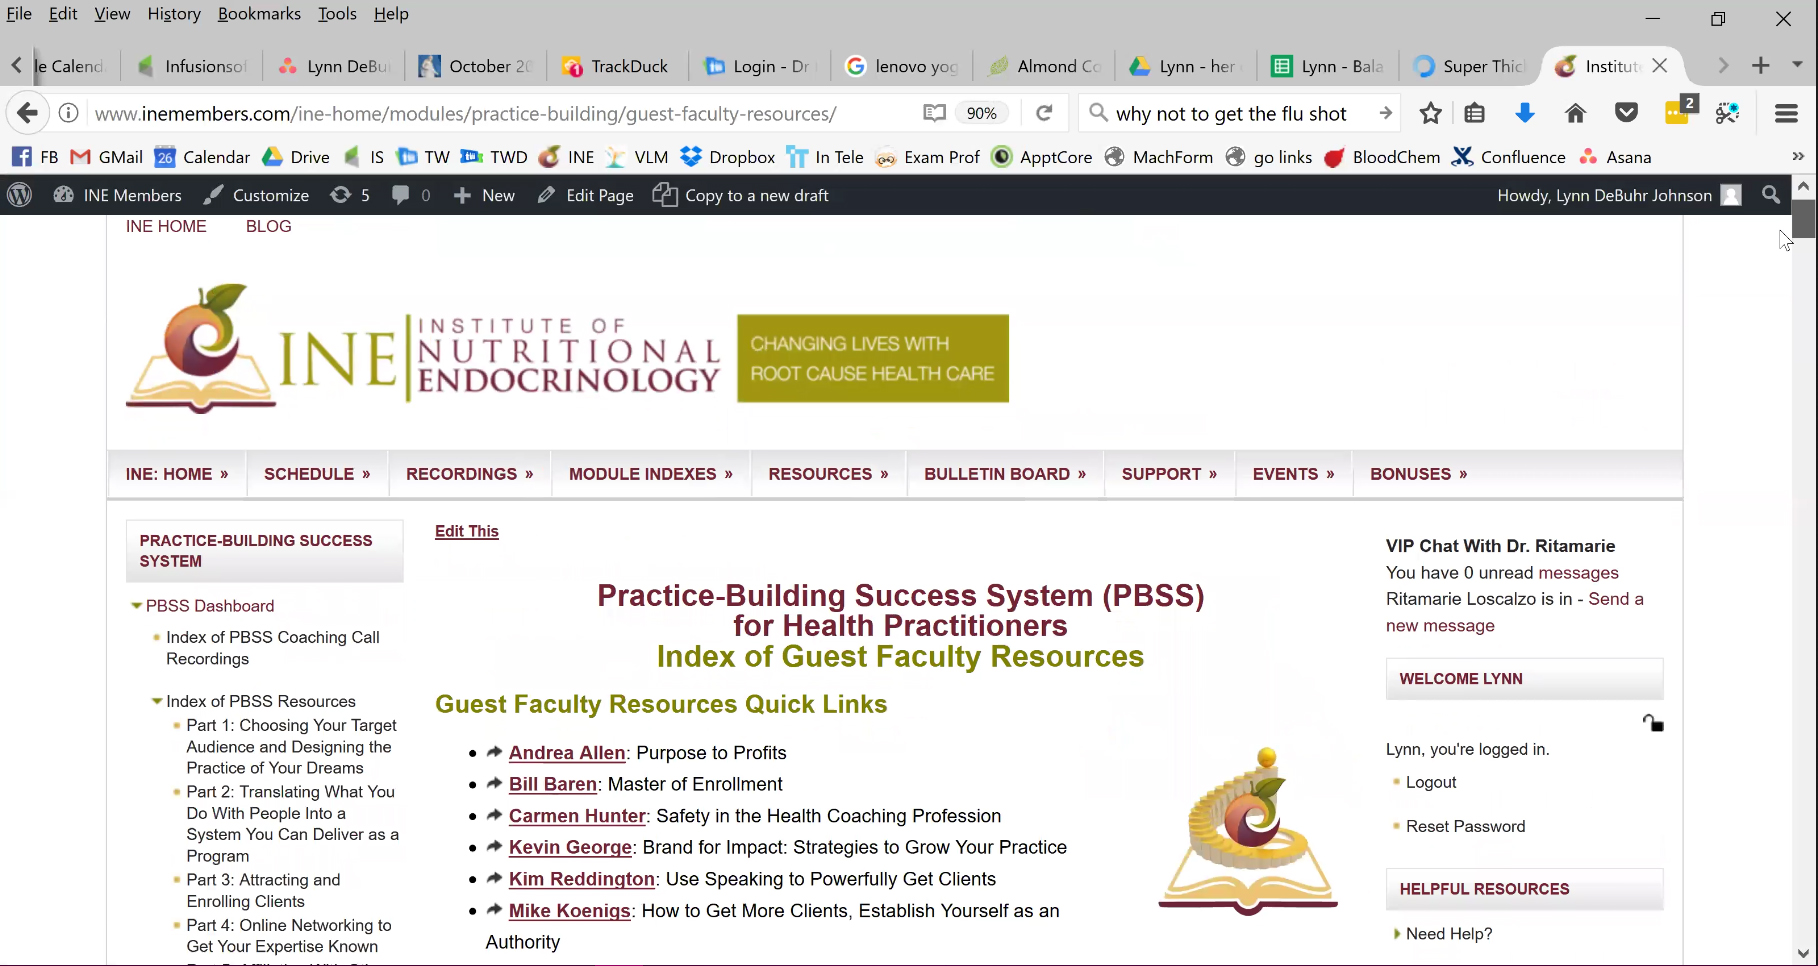Open the Pocket icon in toolbar
The image size is (1818, 966).
click(x=1626, y=114)
